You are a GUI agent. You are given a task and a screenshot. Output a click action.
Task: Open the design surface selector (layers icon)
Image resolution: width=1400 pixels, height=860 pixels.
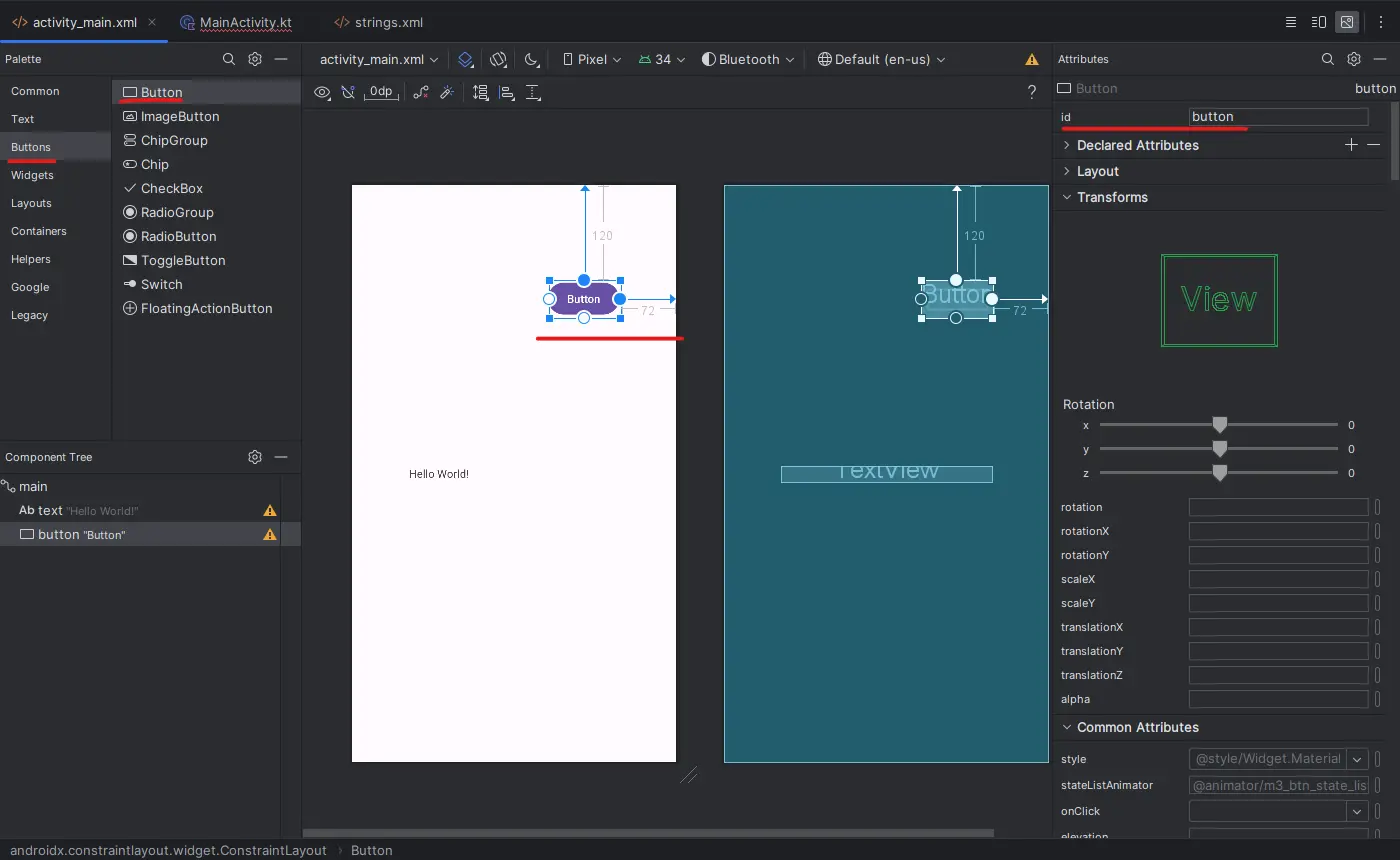pos(466,59)
